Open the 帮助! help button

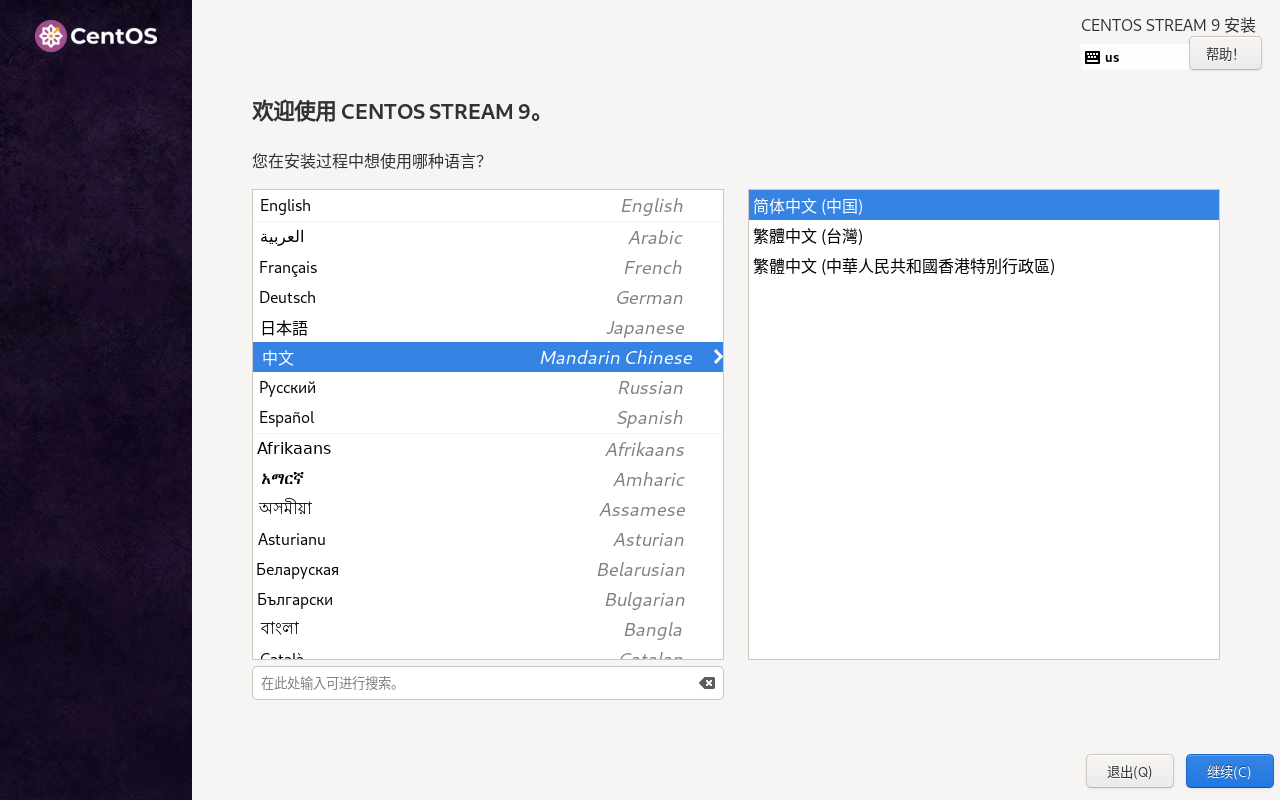click(x=1225, y=53)
